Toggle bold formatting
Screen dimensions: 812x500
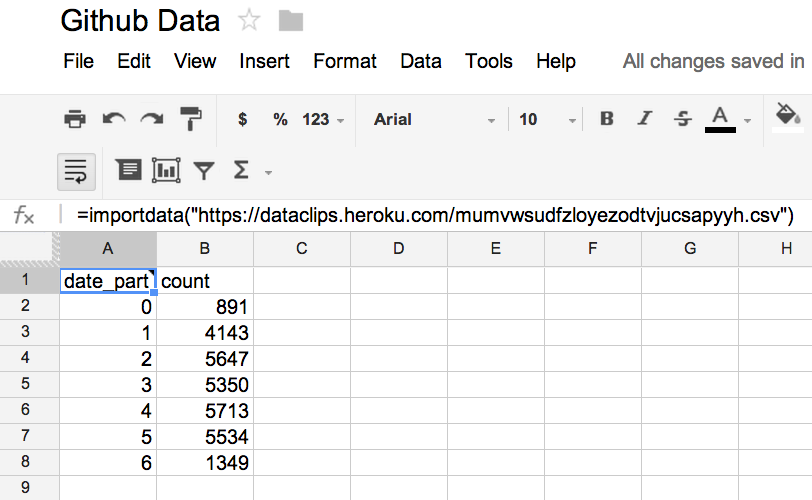tap(606, 120)
